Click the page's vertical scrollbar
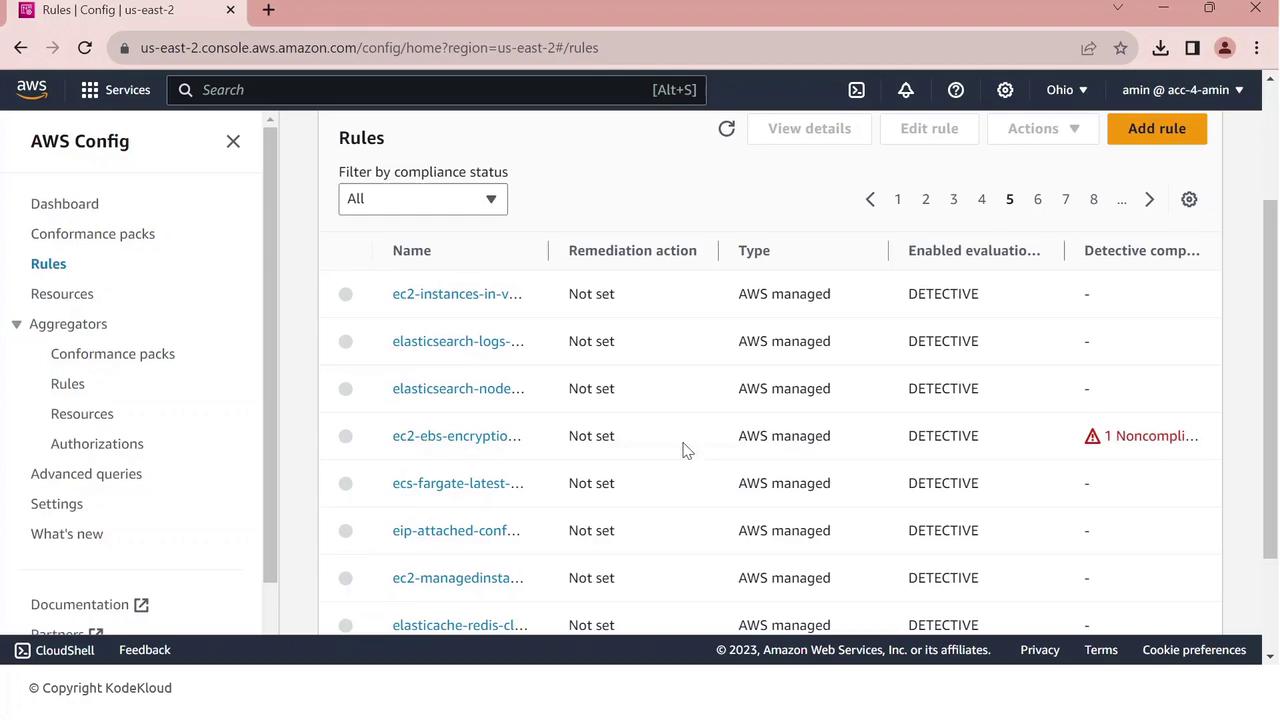Screen dimensions: 1280x720 coord(1271,380)
